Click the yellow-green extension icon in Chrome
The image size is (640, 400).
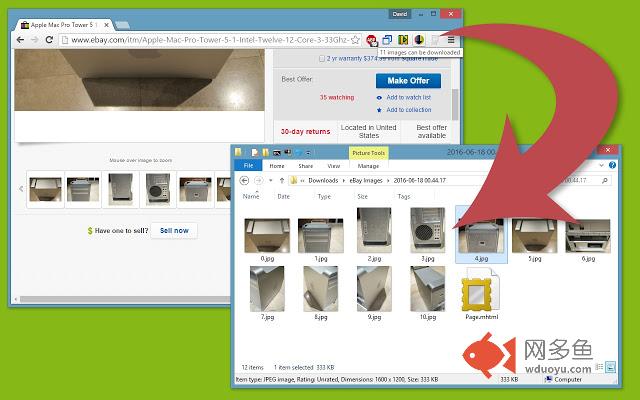pyautogui.click(x=403, y=40)
